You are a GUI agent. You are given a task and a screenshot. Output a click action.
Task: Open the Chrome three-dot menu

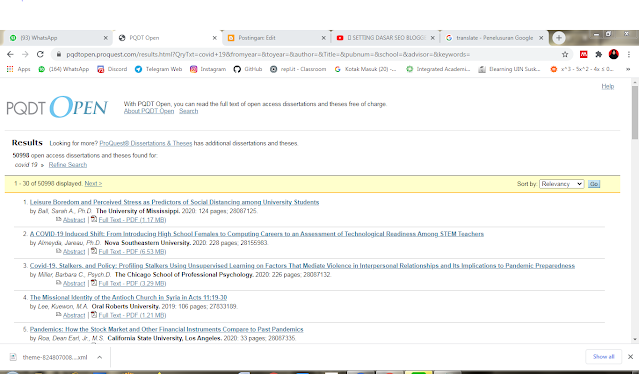[x=629, y=54]
